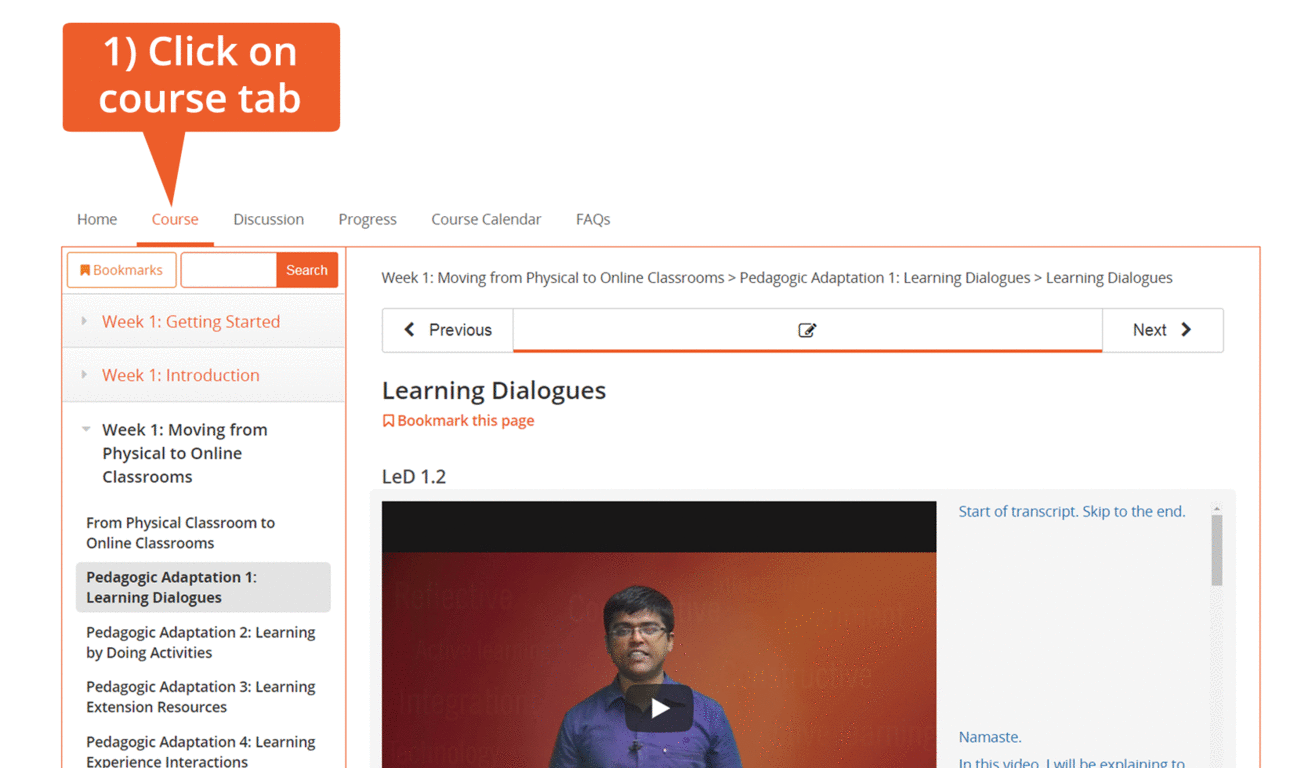Image resolution: width=1301 pixels, height=768 pixels.
Task: Open the Course Calendar tab
Action: [486, 219]
